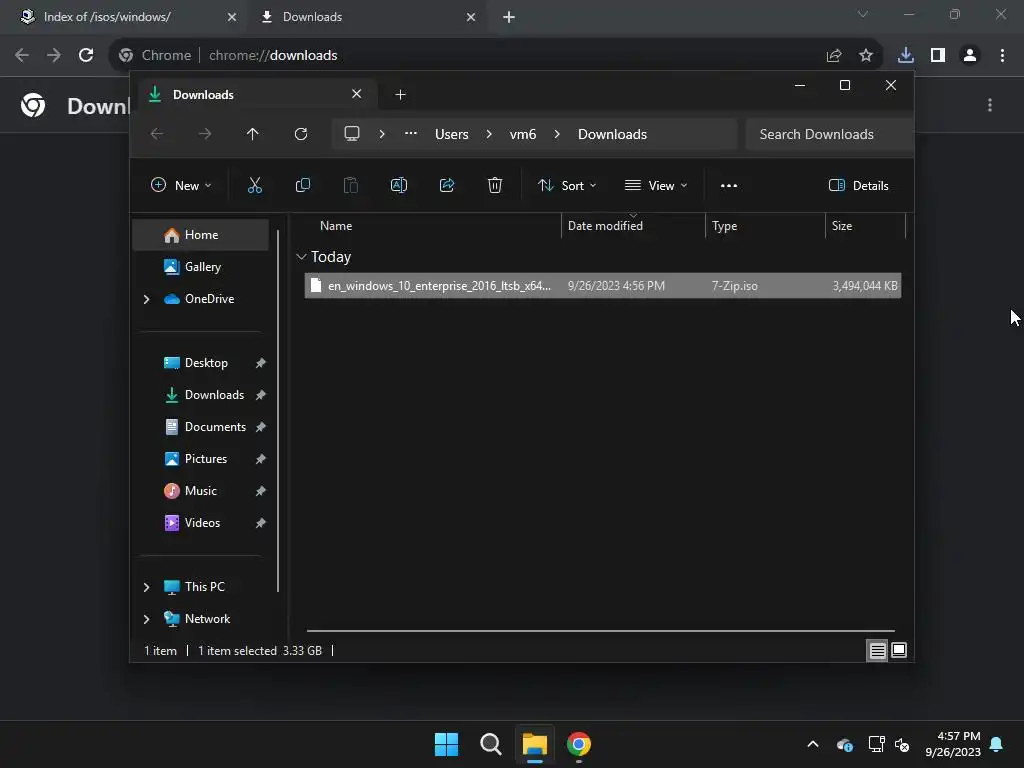Image resolution: width=1024 pixels, height=768 pixels.
Task: Add a new Explorer tab with plus
Action: (400, 95)
